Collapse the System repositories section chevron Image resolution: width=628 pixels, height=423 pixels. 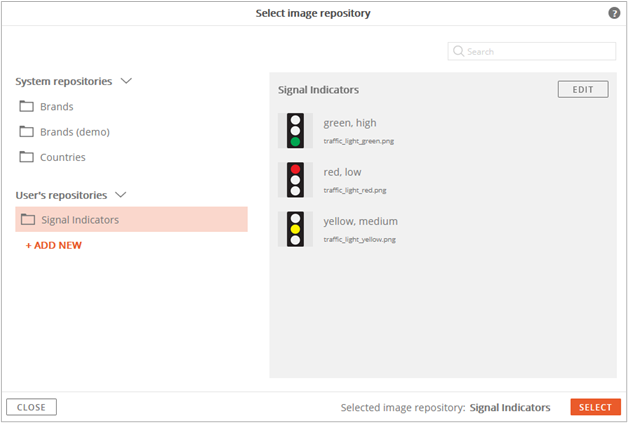[x=126, y=81]
